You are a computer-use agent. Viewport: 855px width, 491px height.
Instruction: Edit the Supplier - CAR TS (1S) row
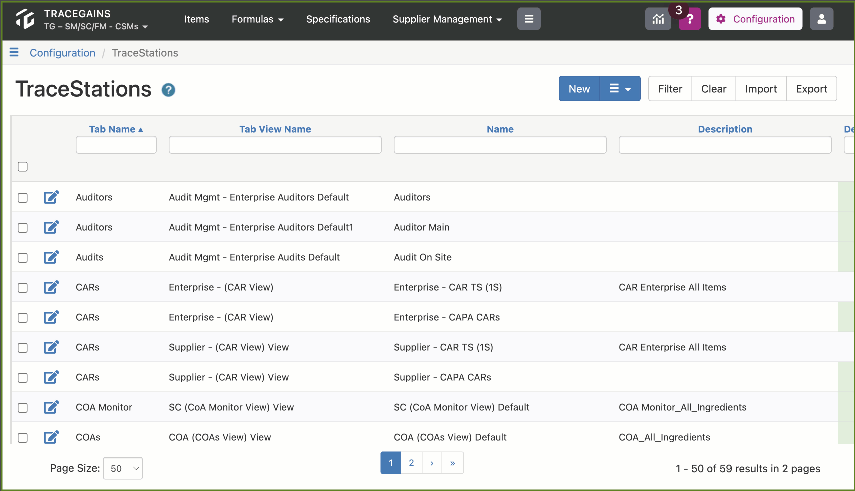[51, 347]
